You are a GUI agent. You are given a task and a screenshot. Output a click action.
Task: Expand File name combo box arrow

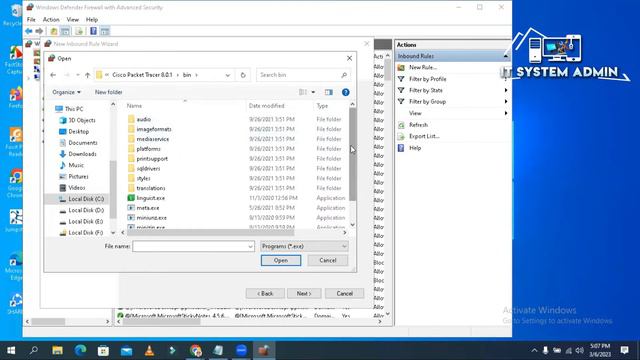click(x=250, y=246)
